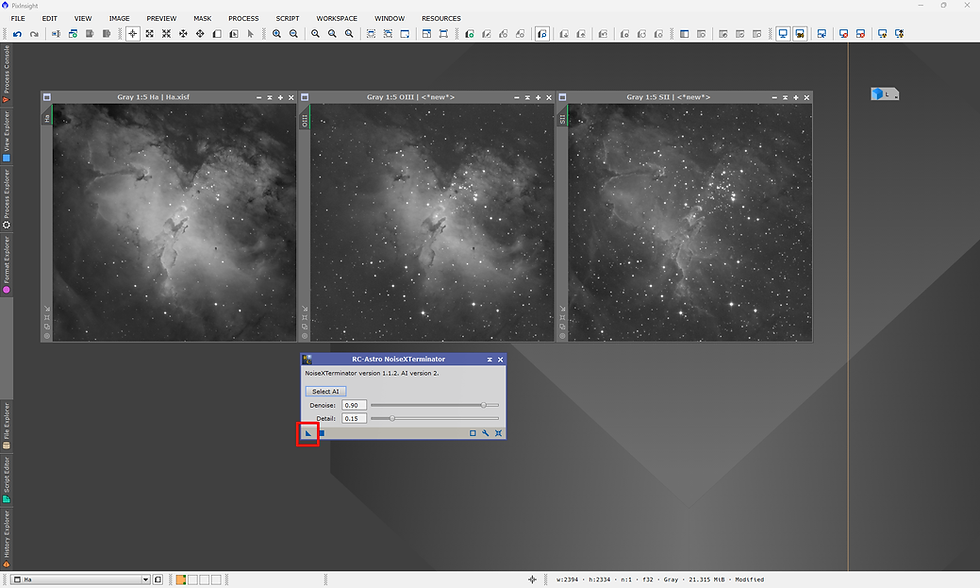Click the SII view identifier tab

click(x=562, y=118)
